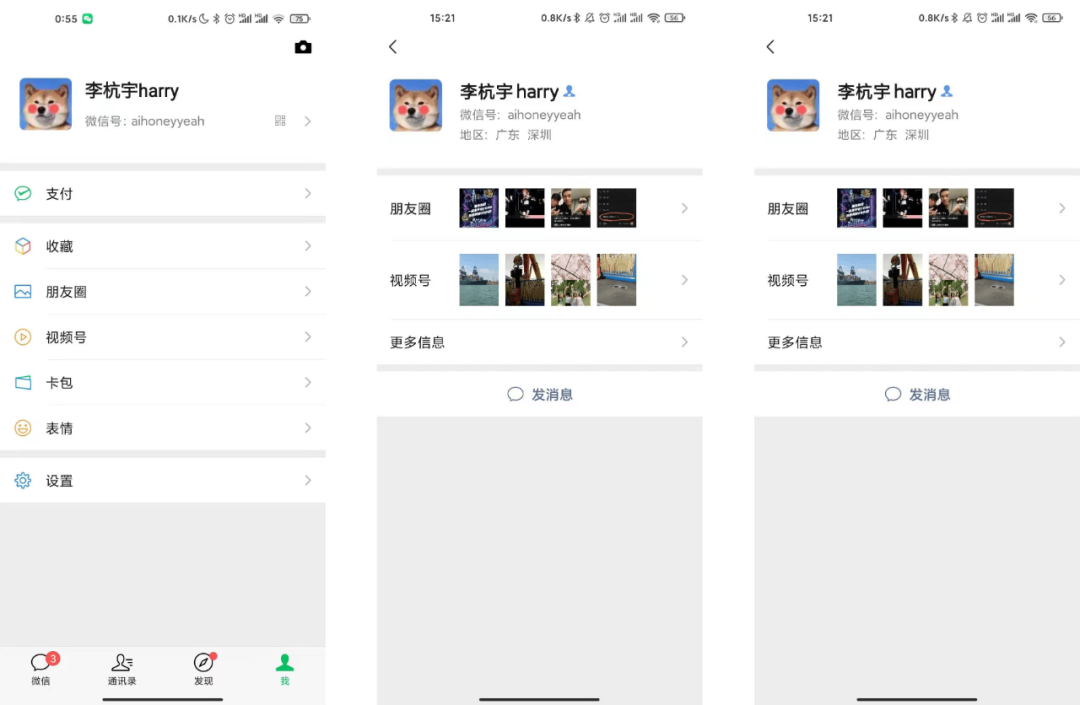Tap the avatar on the 我 page header
1080x705 pixels.
pos(46,104)
